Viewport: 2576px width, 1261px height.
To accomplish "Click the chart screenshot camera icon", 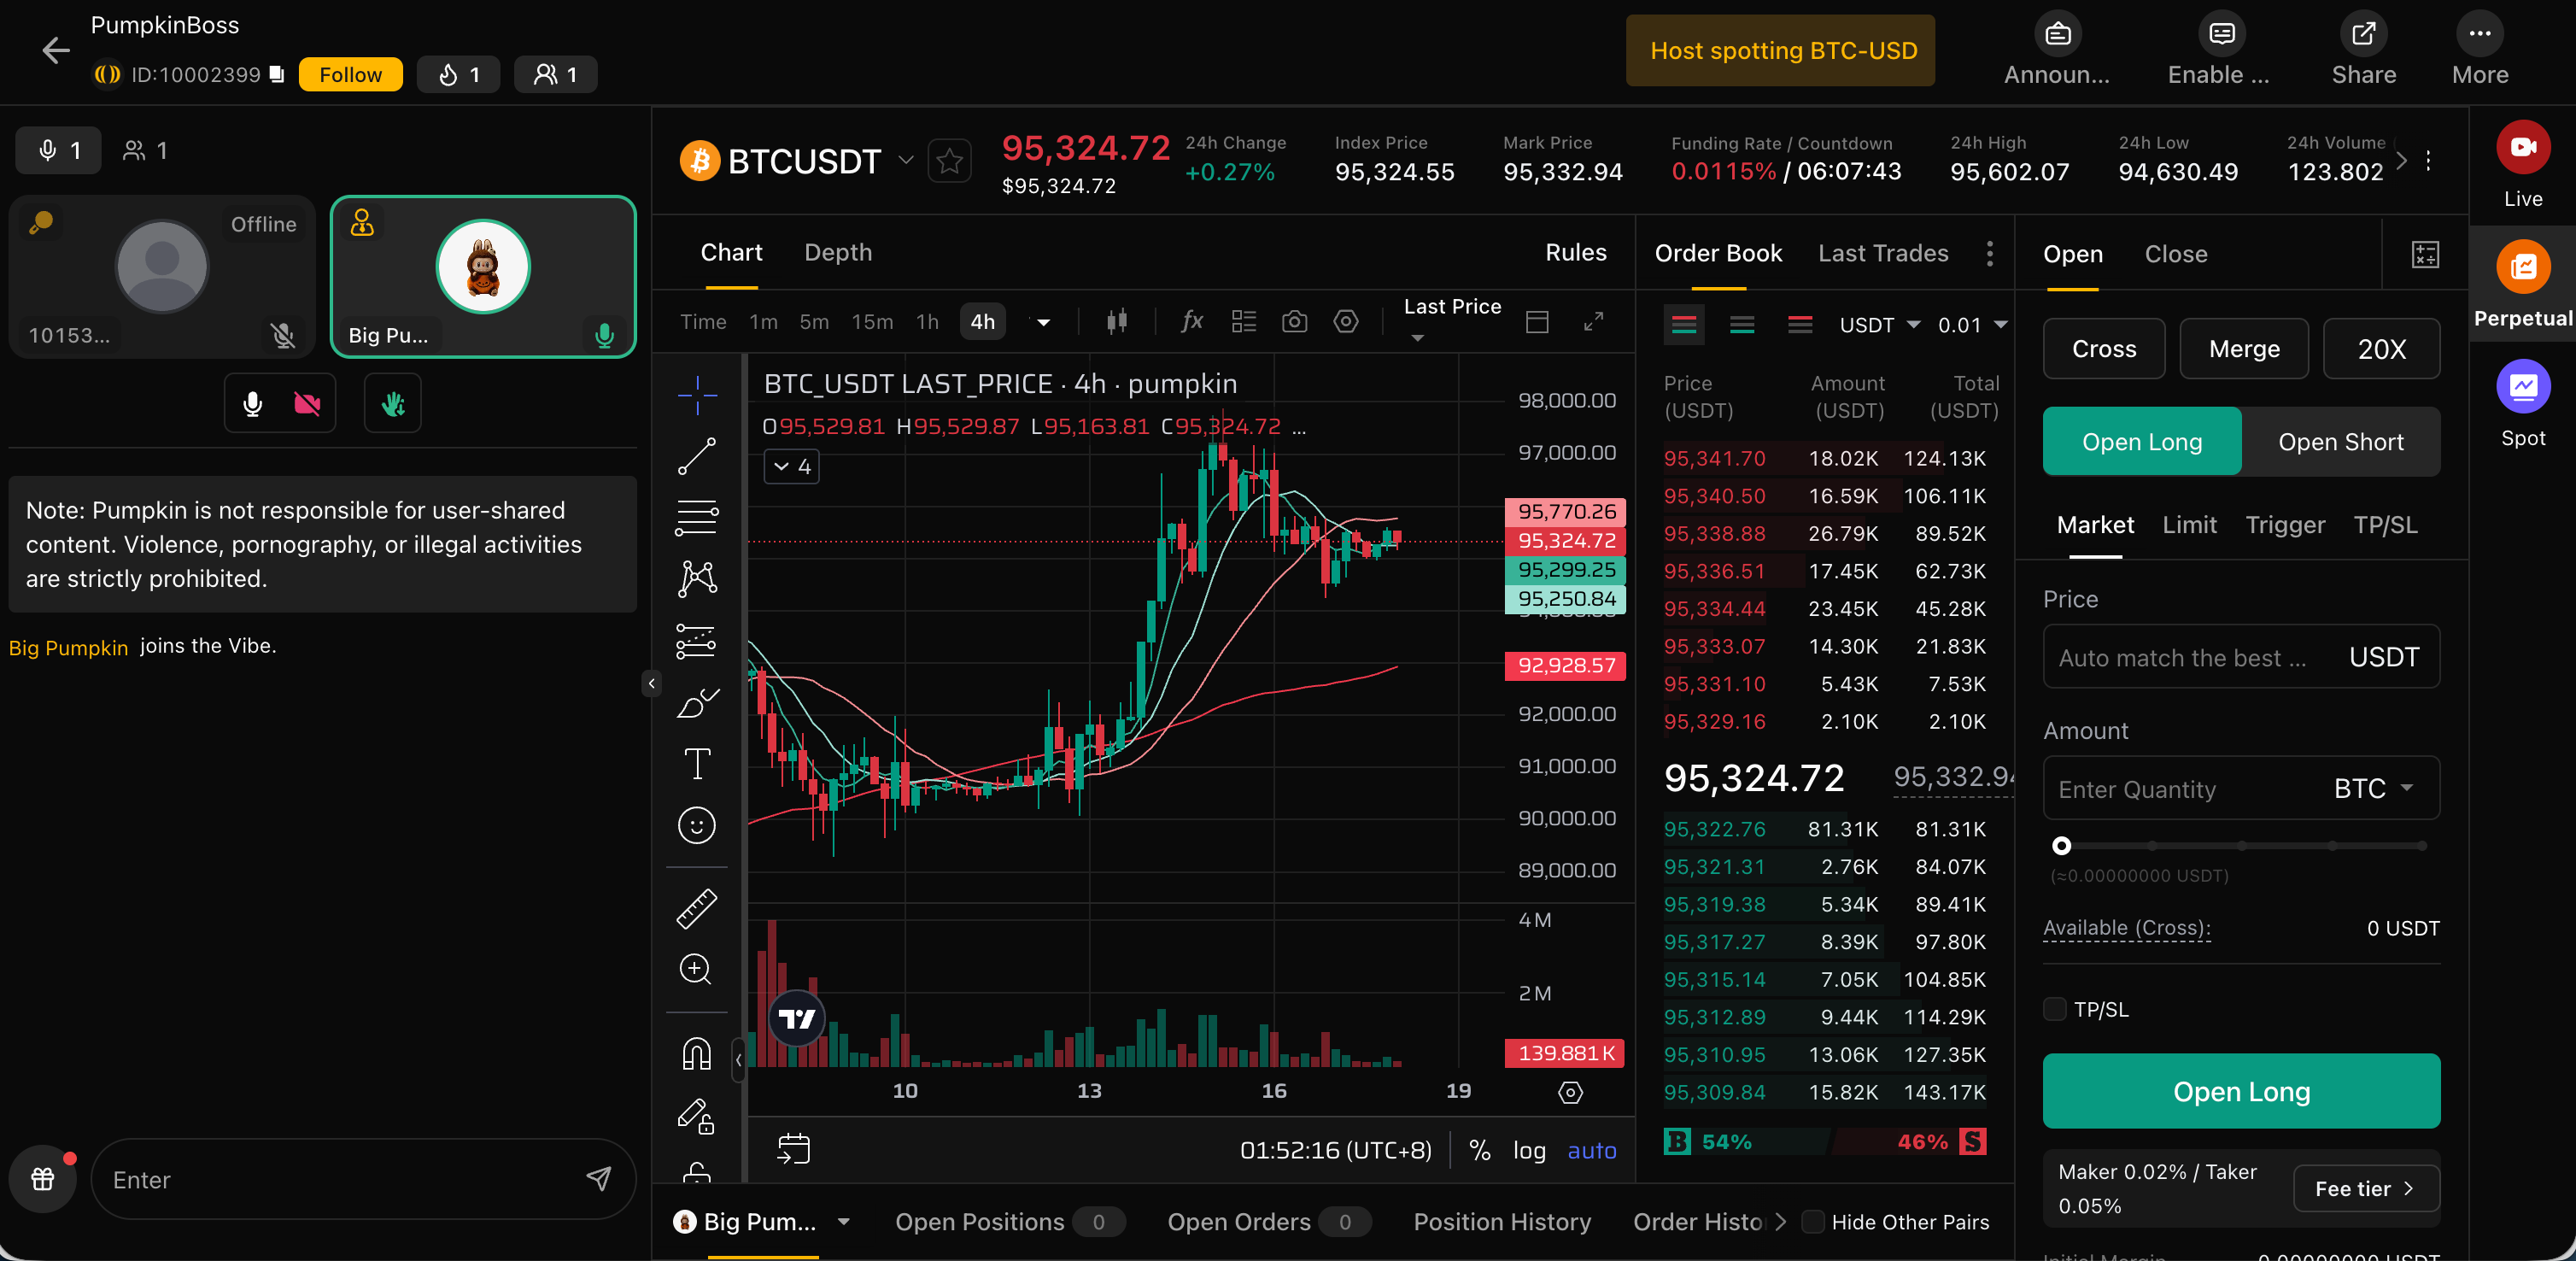I will [x=1294, y=322].
